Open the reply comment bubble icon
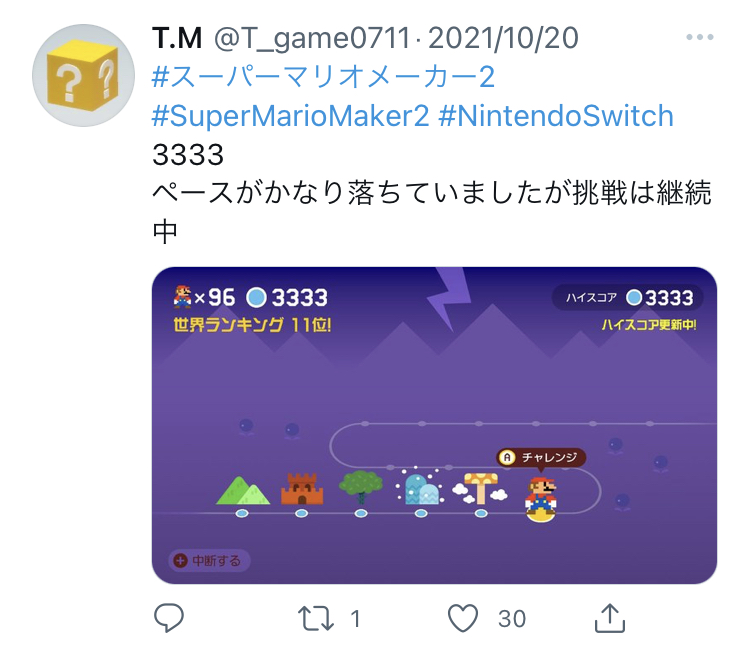The width and height of the screenshot is (750, 661). tap(169, 618)
